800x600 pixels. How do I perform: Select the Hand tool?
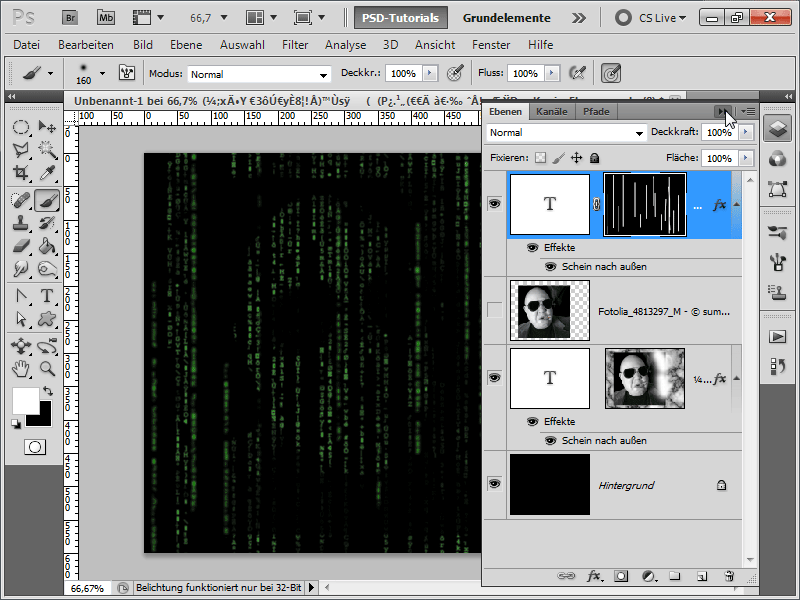coord(20,368)
